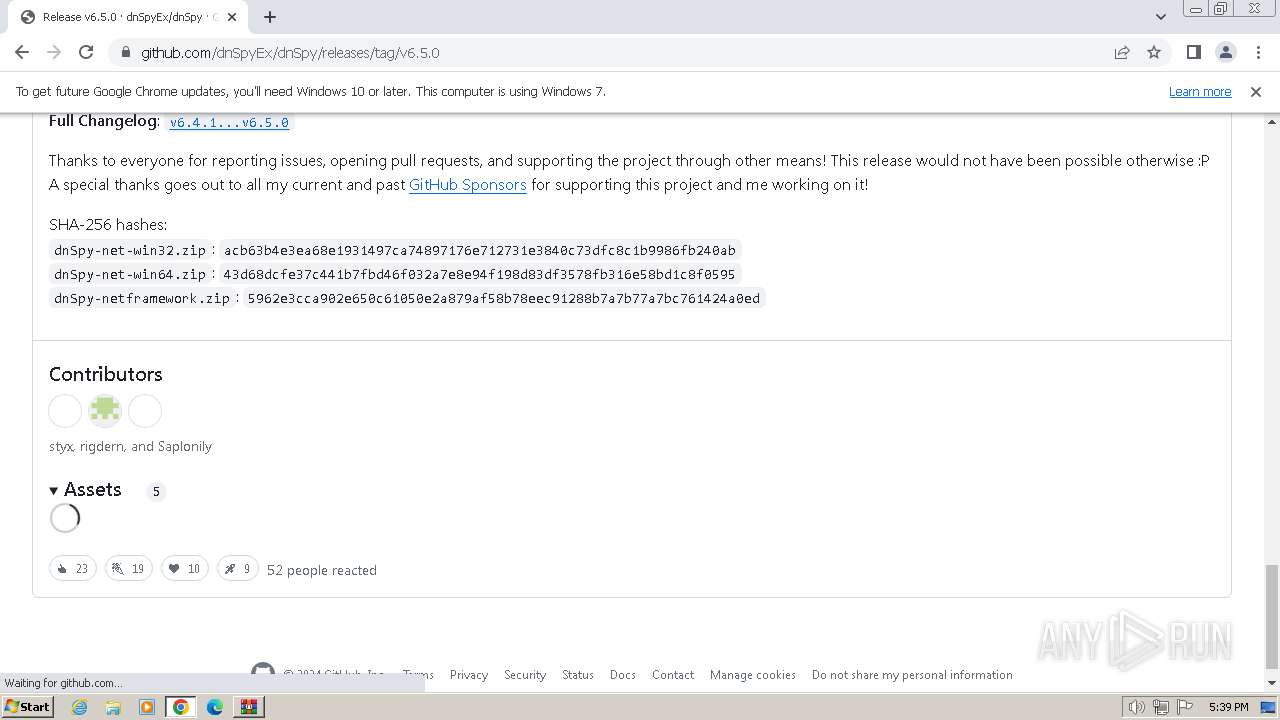1280x720 pixels.
Task: Toggle the hooray reaction showing 19
Action: (x=129, y=569)
